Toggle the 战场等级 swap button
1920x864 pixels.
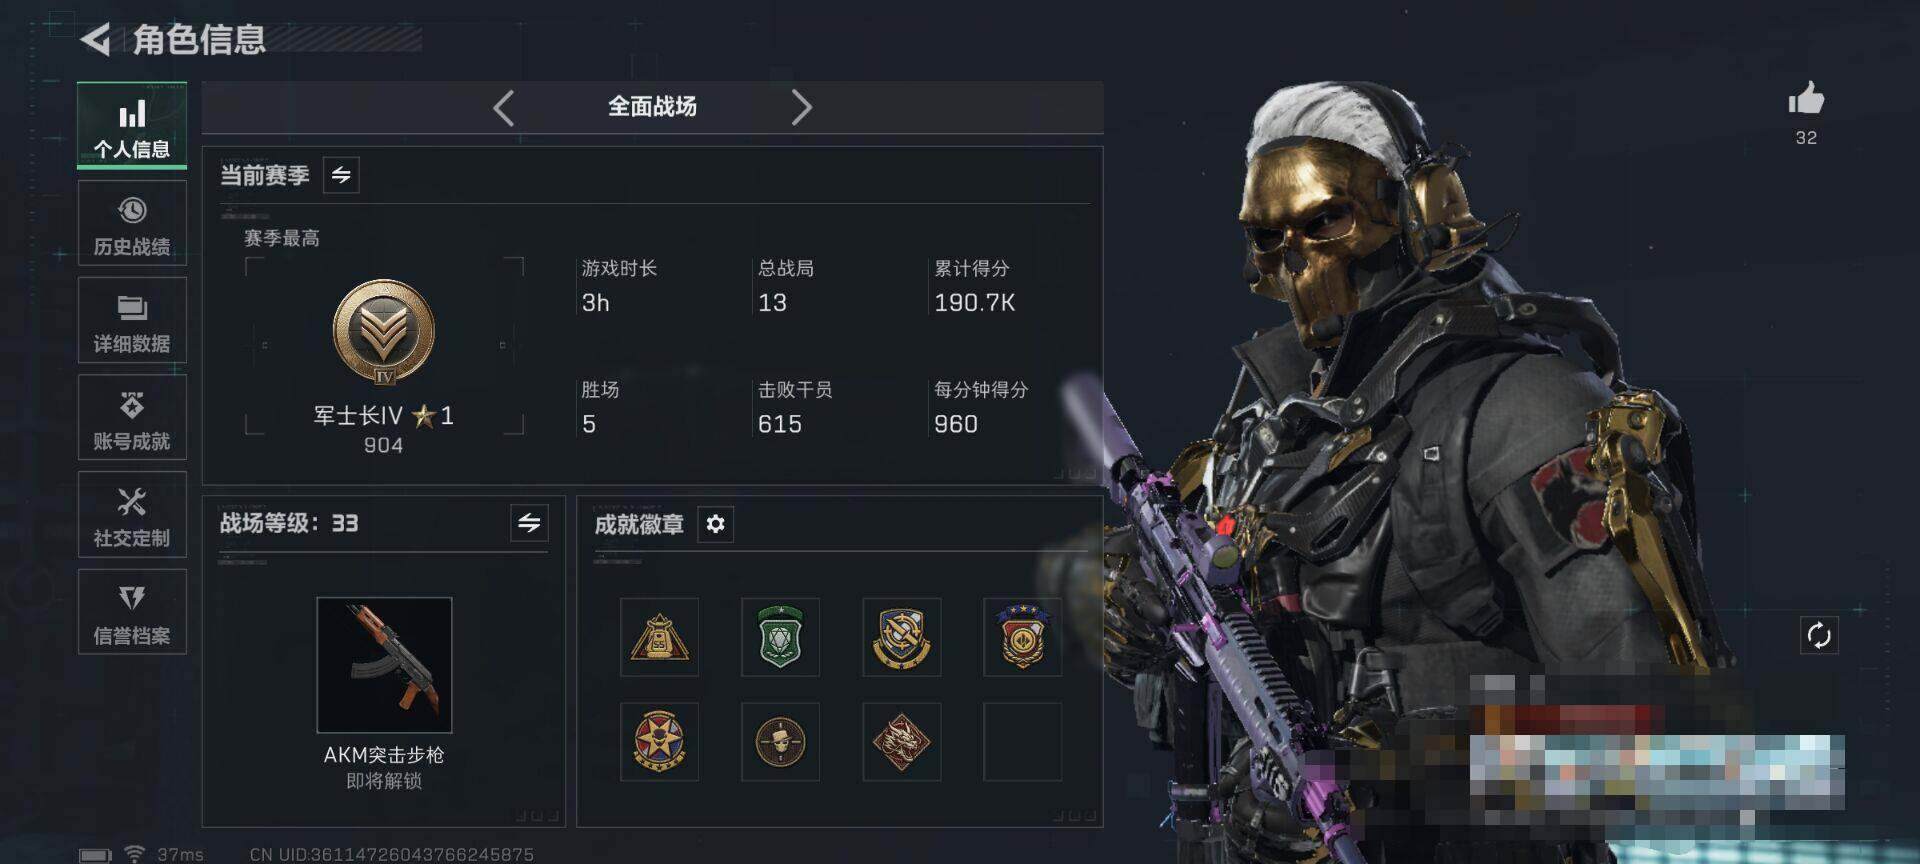pyautogui.click(x=529, y=522)
